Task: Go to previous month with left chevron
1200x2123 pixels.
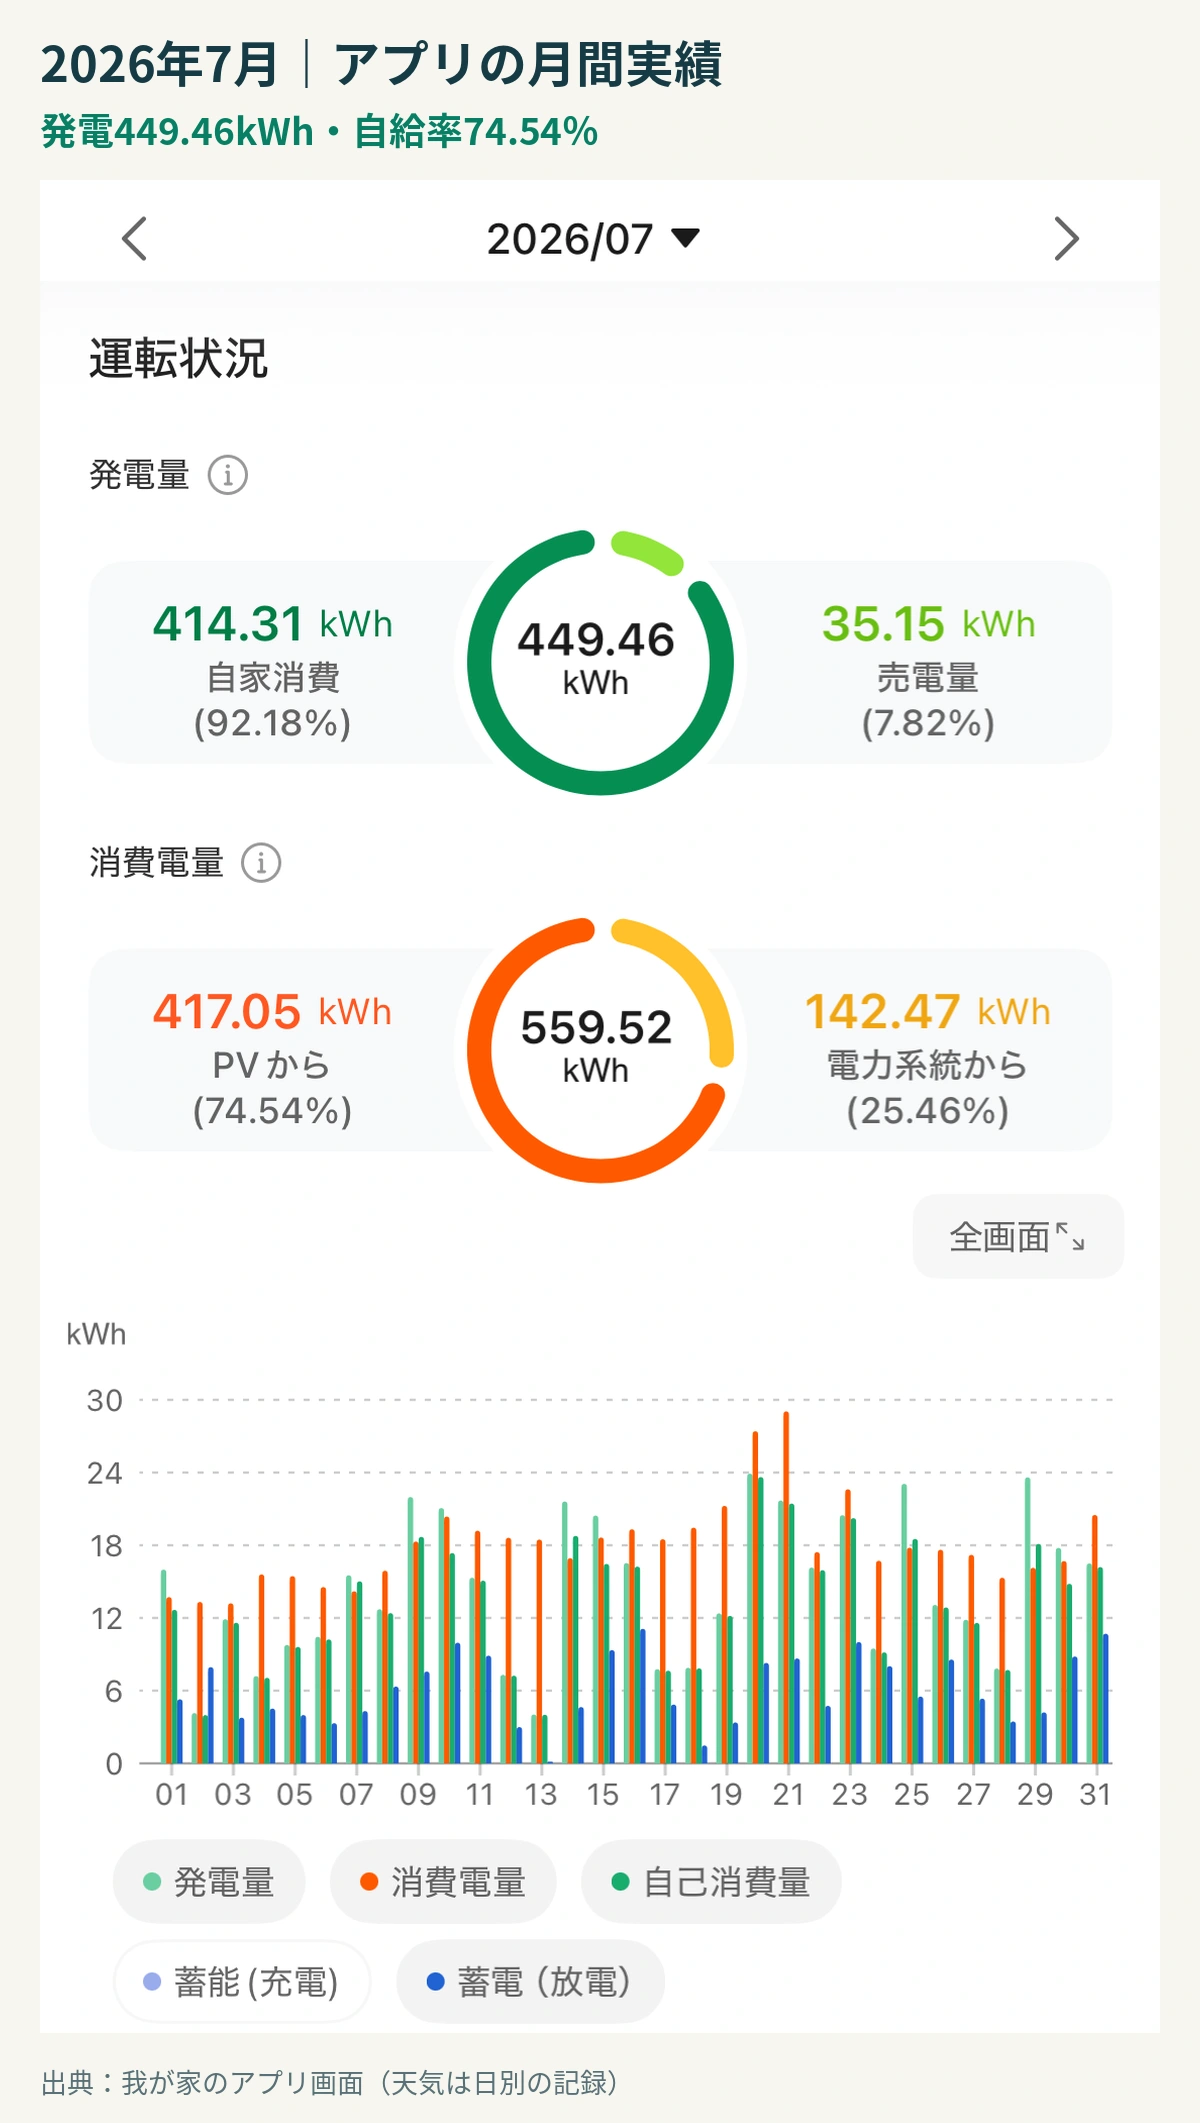Action: [135, 238]
